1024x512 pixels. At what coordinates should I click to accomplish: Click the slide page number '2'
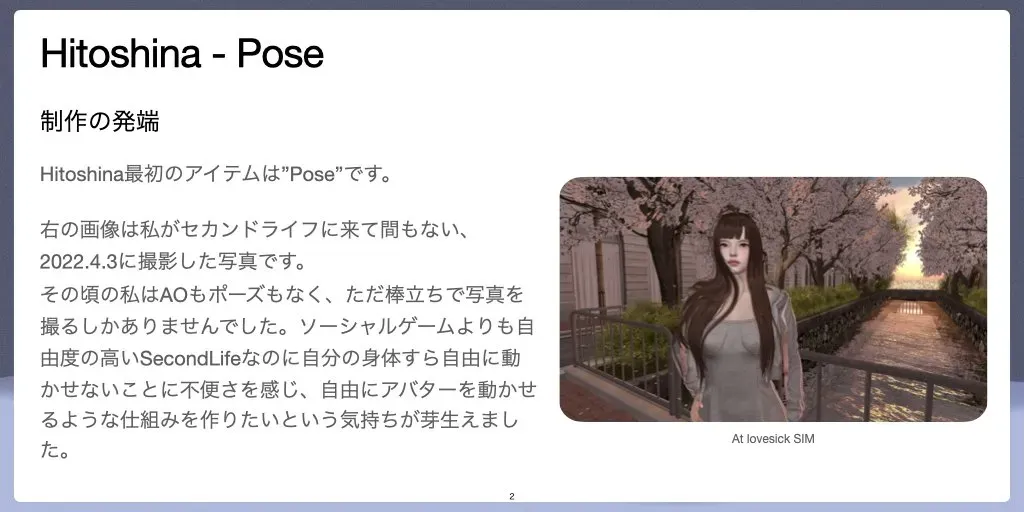point(512,496)
